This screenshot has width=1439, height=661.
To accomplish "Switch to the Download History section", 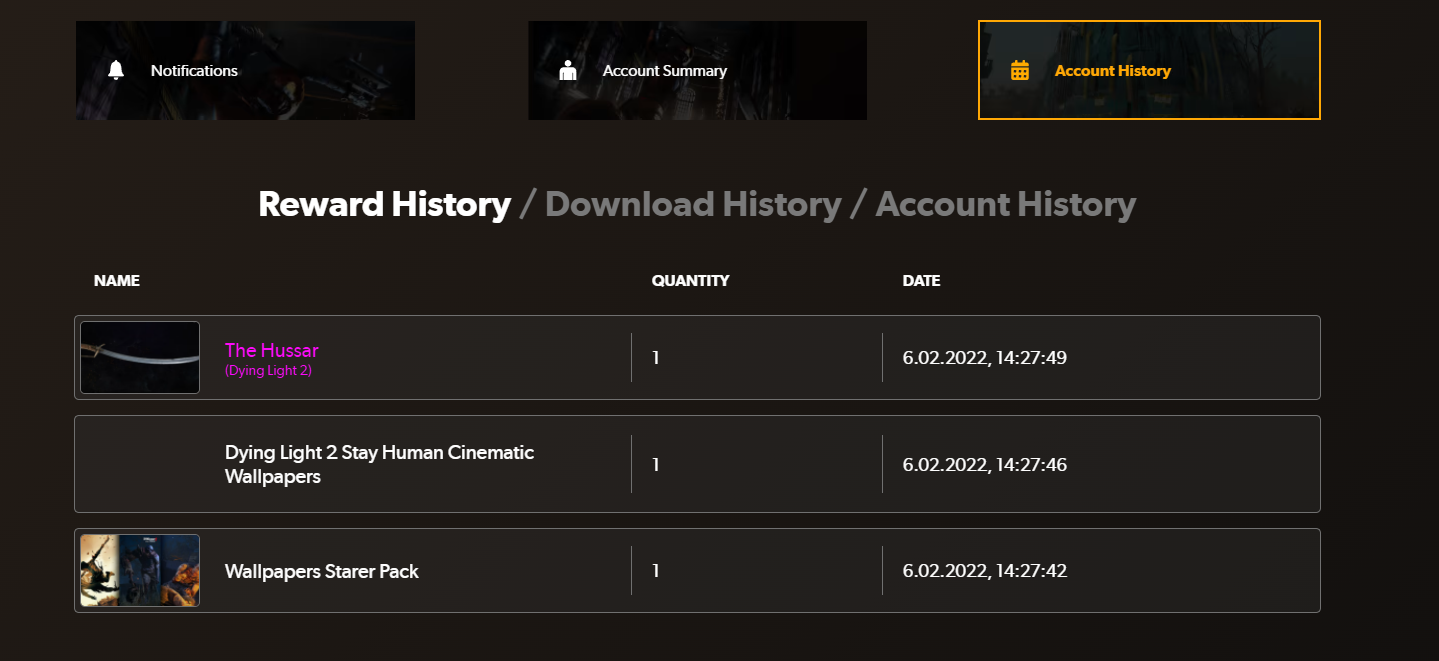I will point(693,204).
